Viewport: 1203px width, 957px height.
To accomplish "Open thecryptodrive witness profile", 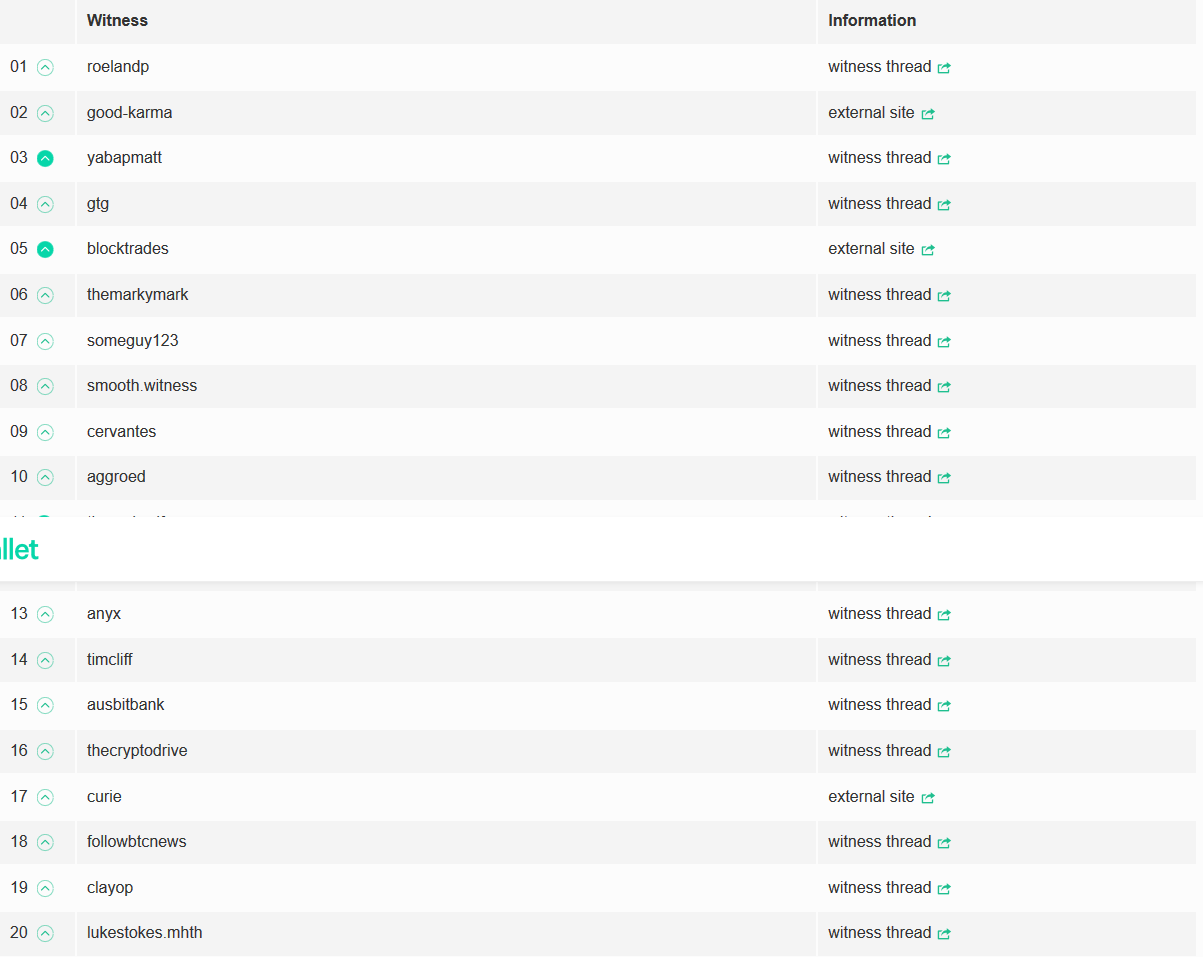I will tap(137, 751).
